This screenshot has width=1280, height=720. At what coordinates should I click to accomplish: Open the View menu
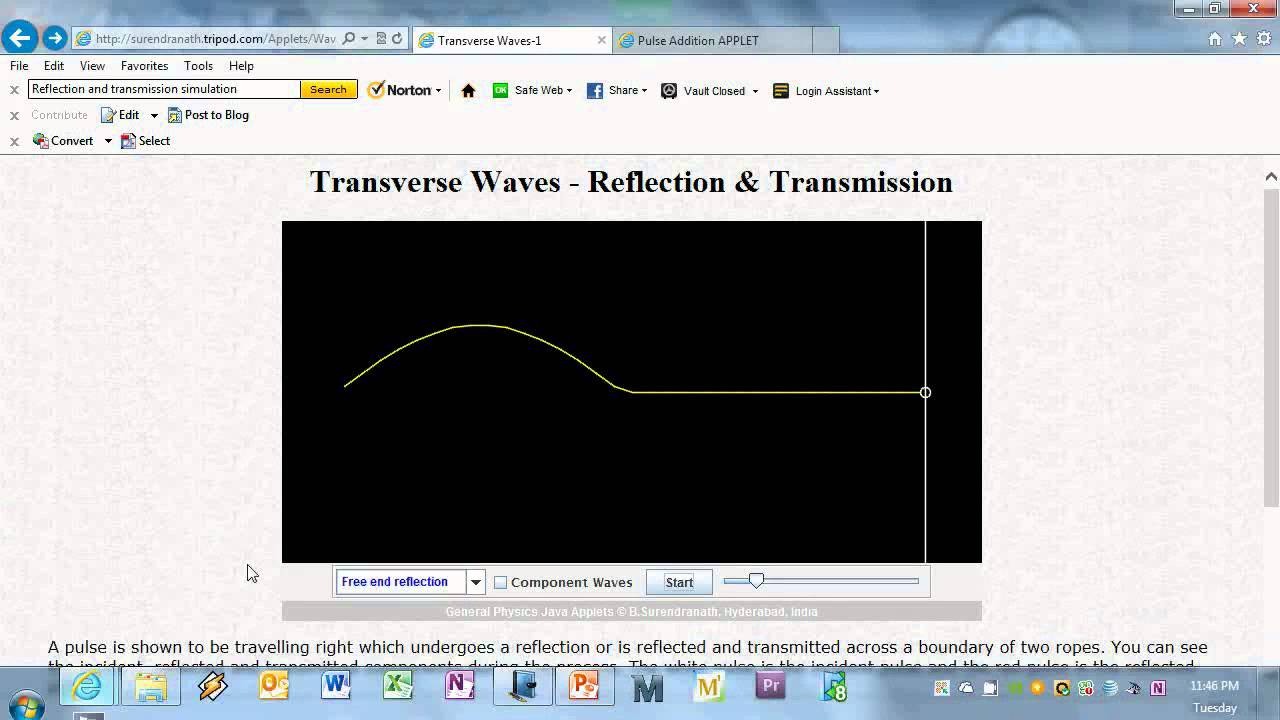pyautogui.click(x=92, y=66)
